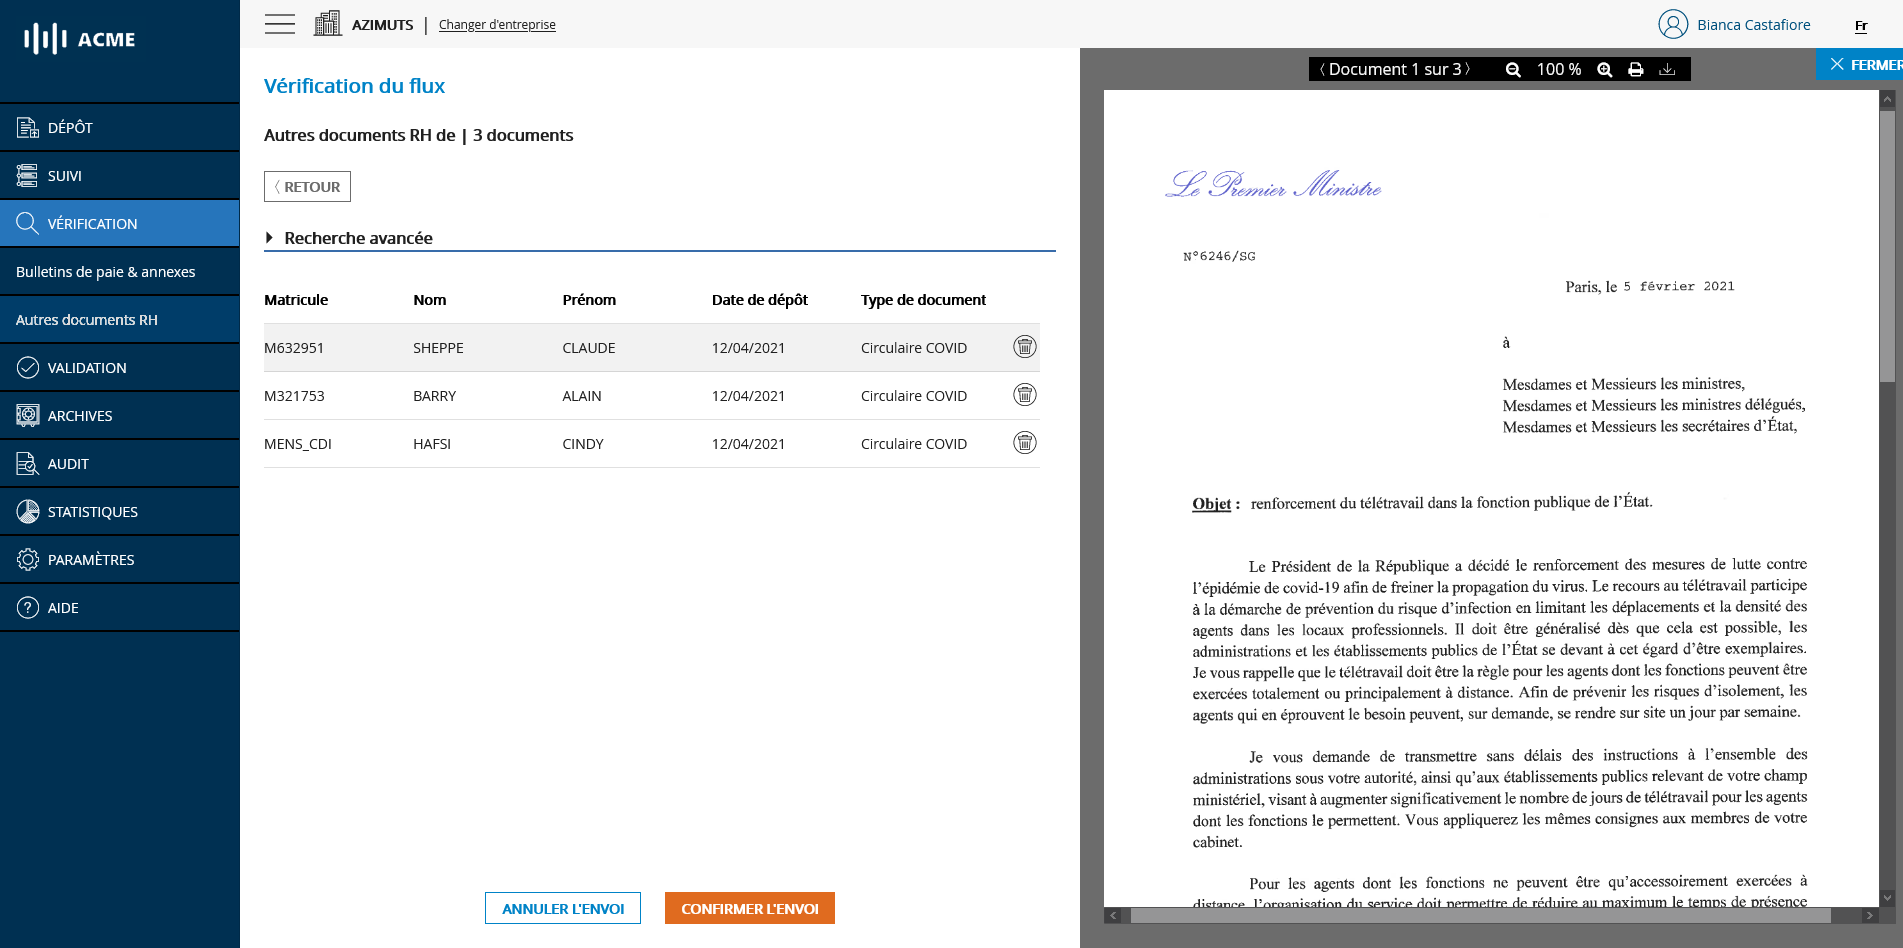The width and height of the screenshot is (1903, 948).
Task: Click the Changer d'entreprise link
Action: pos(497,24)
